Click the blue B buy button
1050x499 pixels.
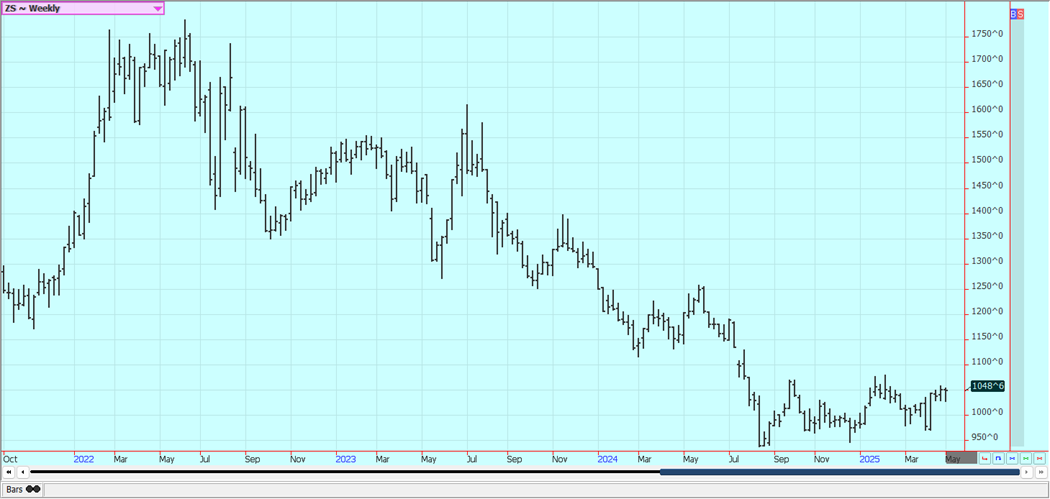coord(1014,13)
